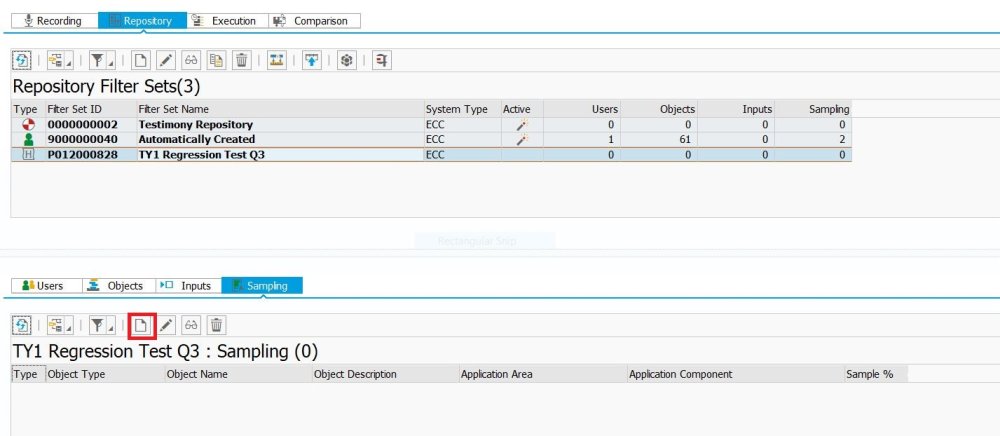Screen dimensions: 1000x436
Task: Click the layout icon in Sampling toolbar
Action: 56,326
